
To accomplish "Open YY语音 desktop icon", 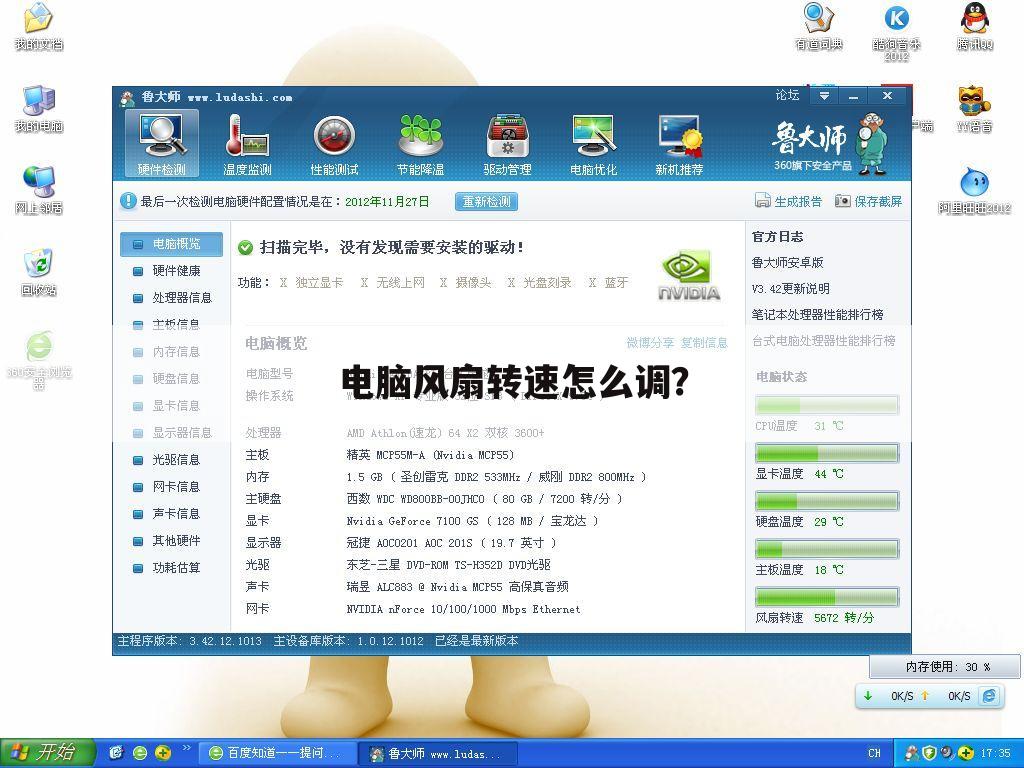I will coord(974,108).
